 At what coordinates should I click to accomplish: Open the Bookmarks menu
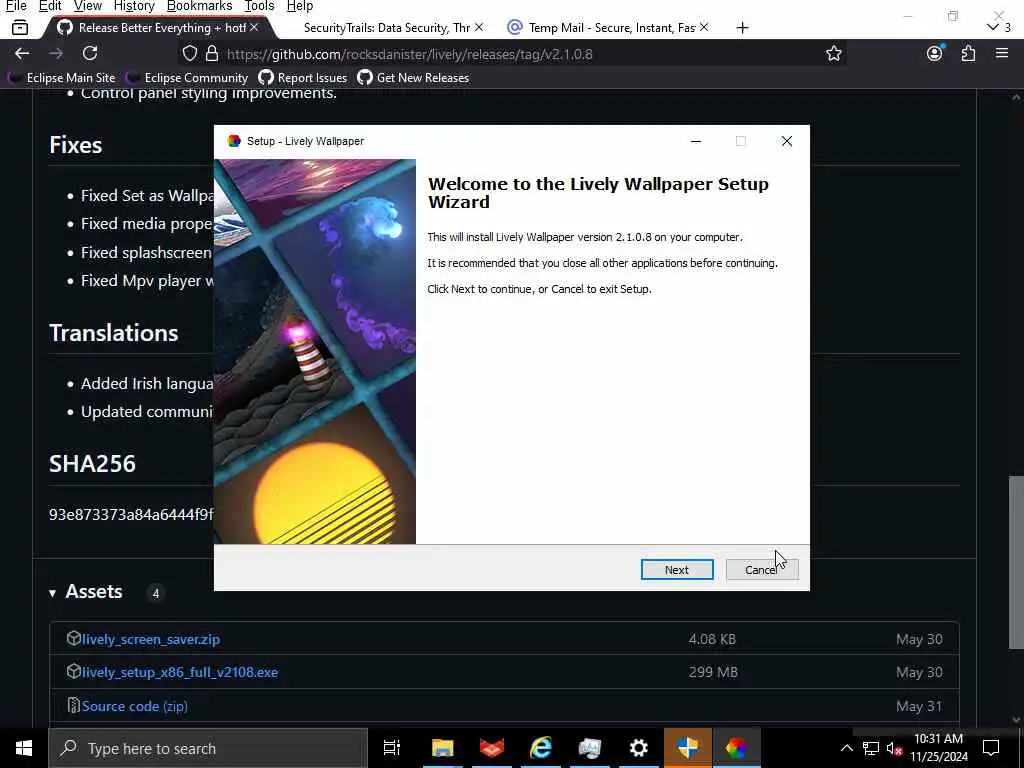click(x=199, y=6)
